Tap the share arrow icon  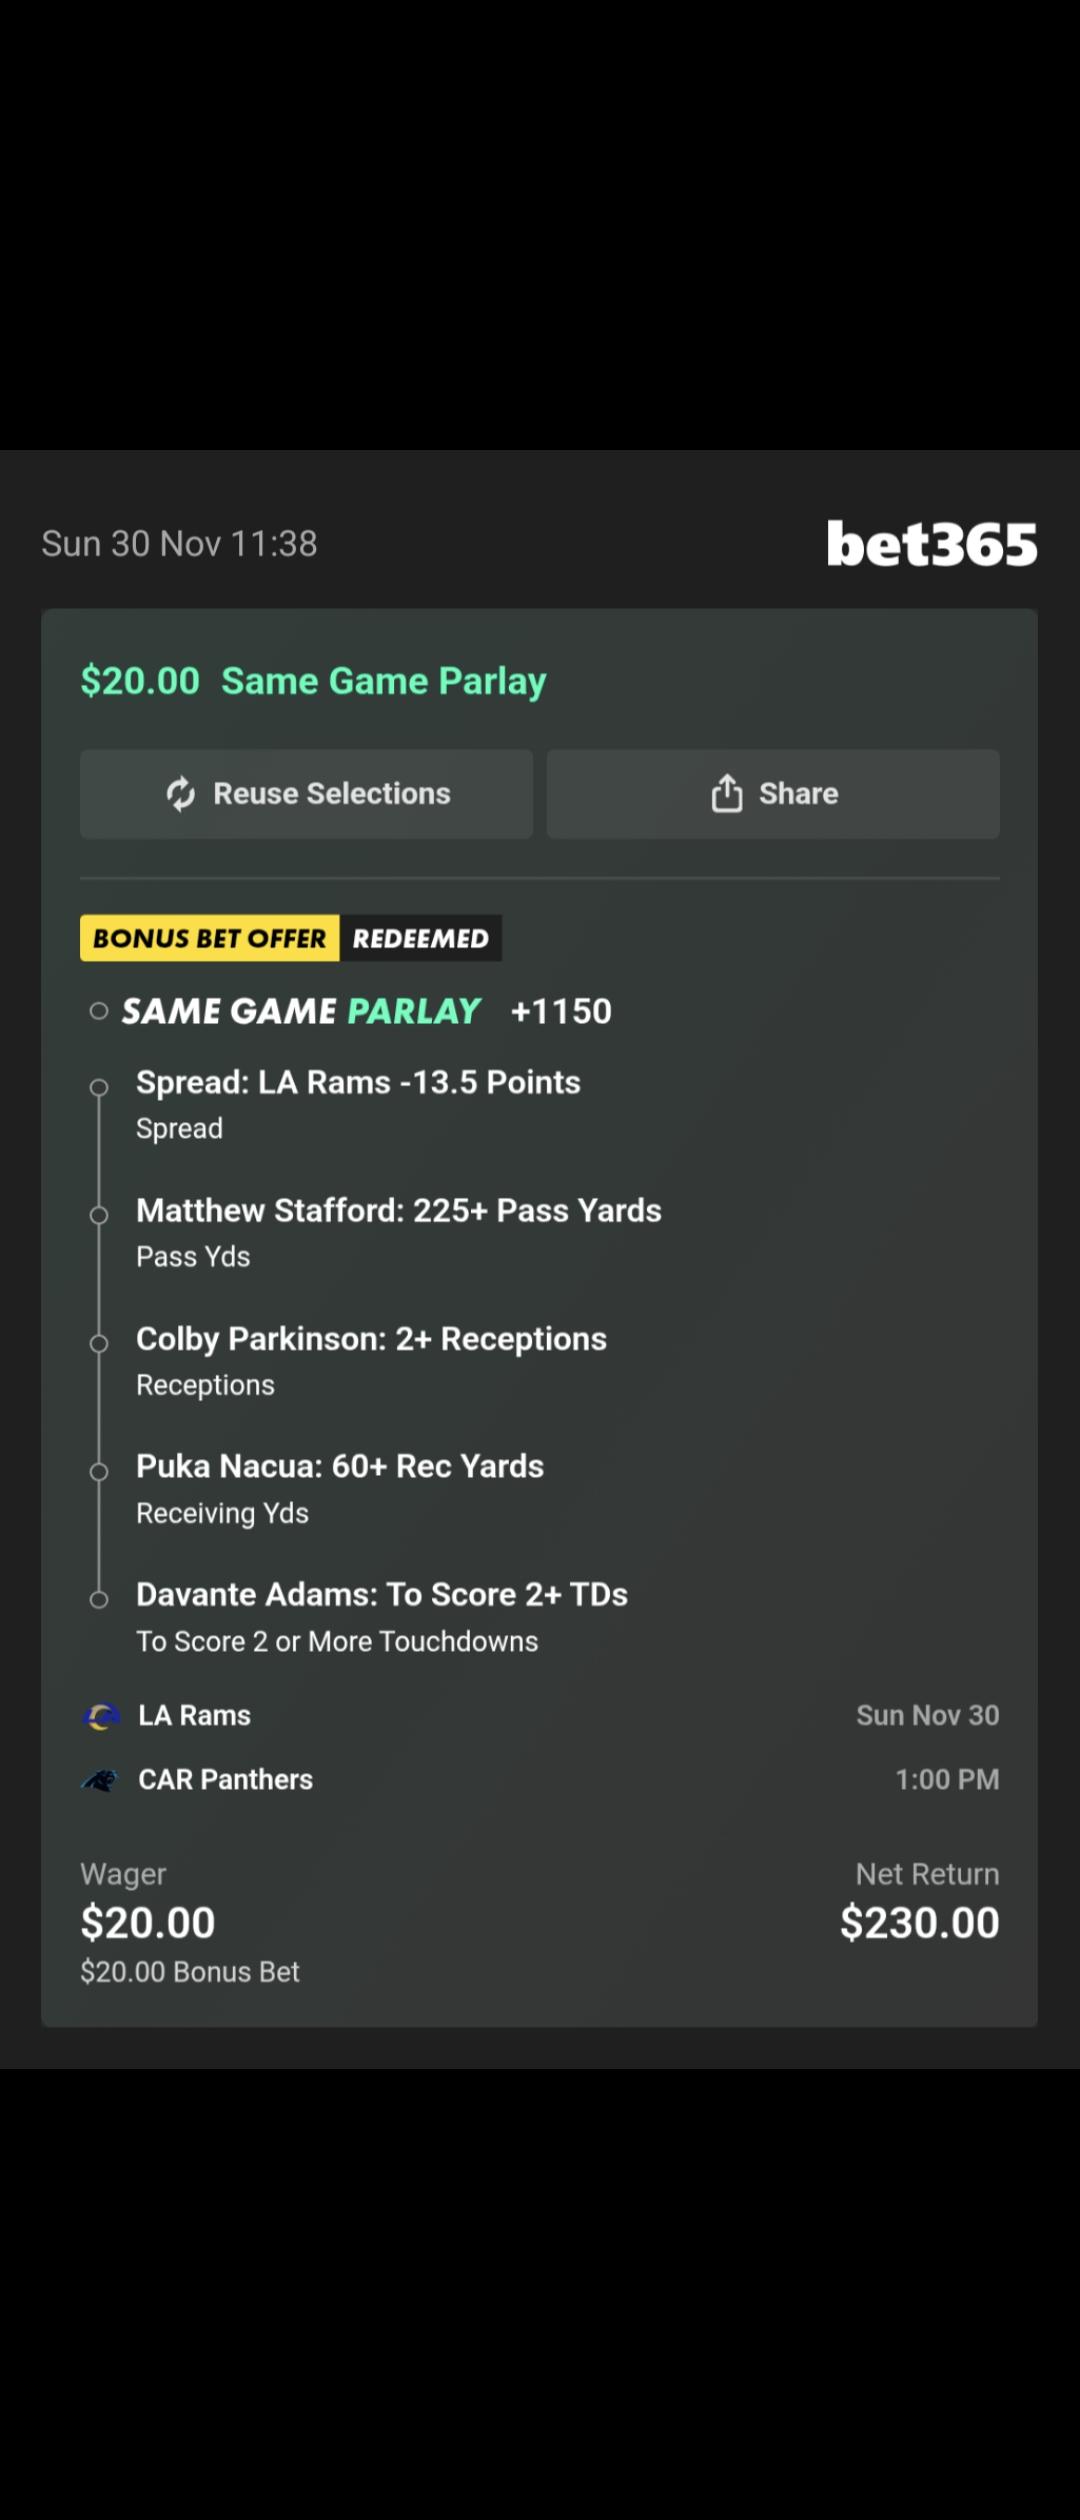click(x=727, y=794)
